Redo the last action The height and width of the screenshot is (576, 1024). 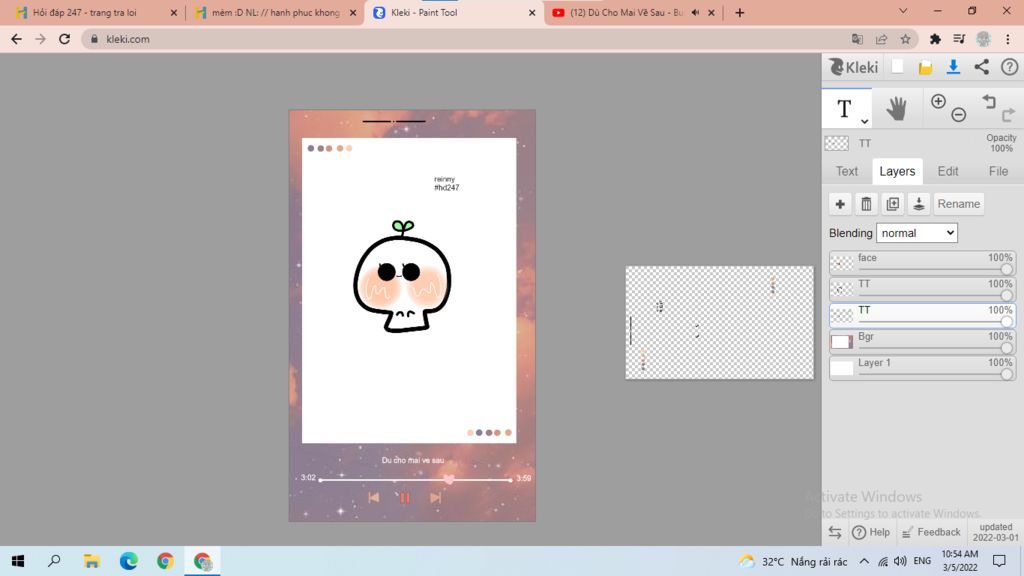(x=1008, y=115)
